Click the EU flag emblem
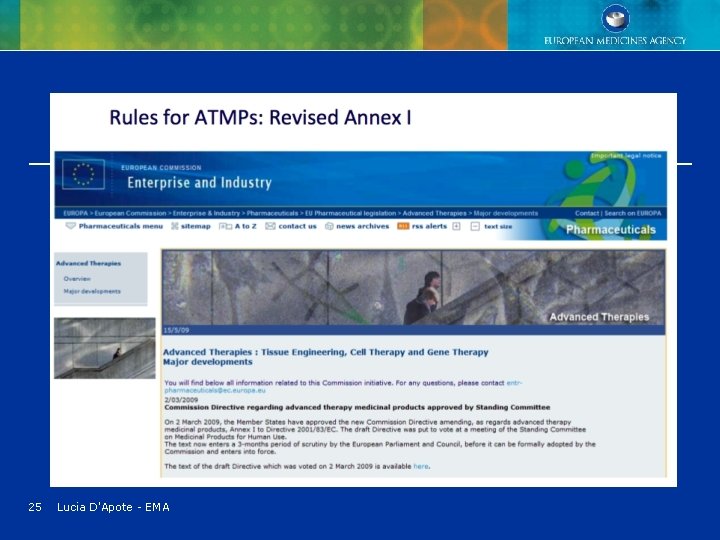 coord(83,174)
